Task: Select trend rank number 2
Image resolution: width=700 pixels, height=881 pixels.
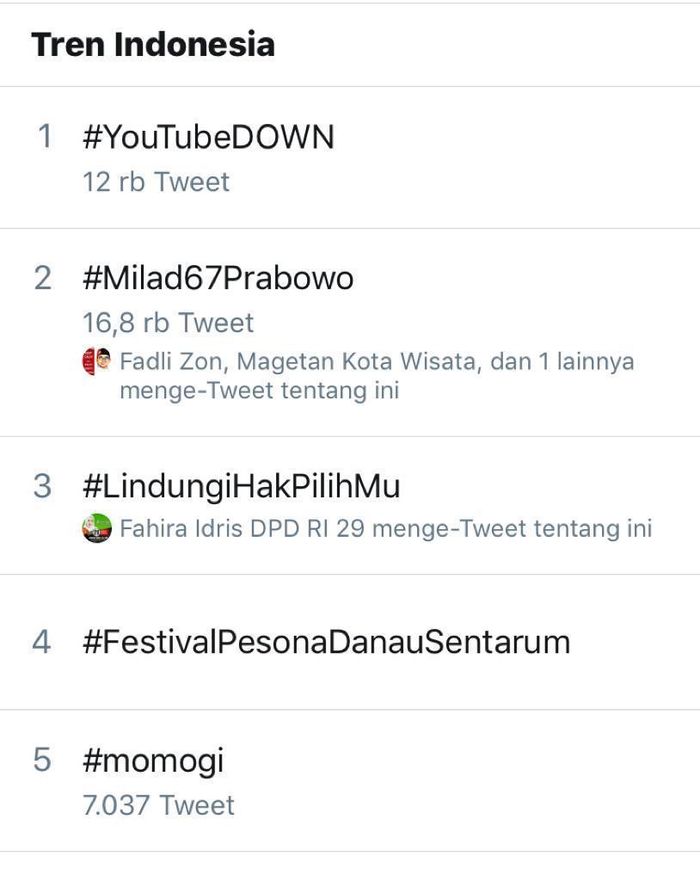Action: tap(43, 278)
